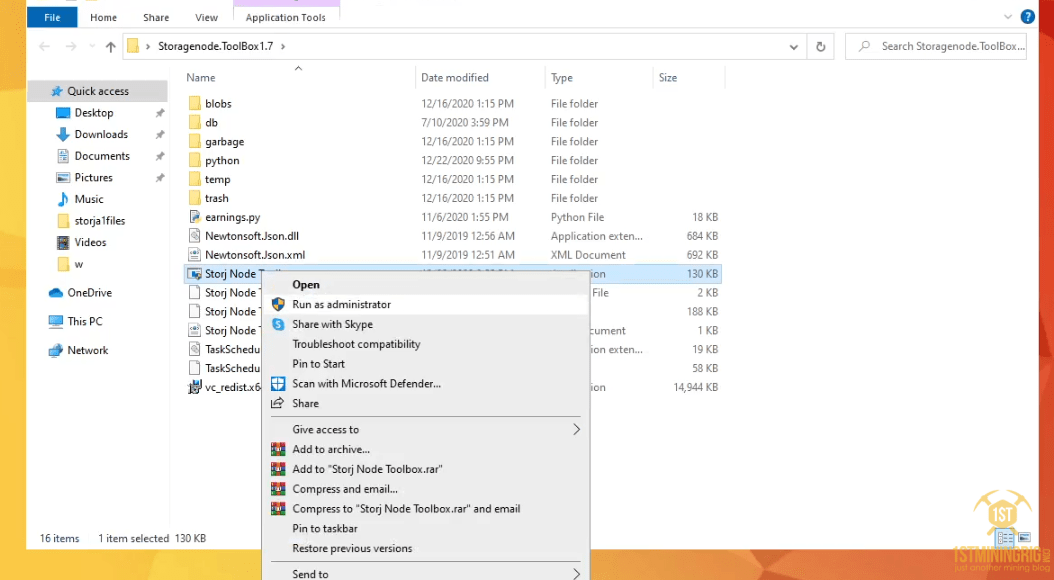Choose Add to "Storj Node Toolbox.rar"
The image size is (1054, 580).
pos(426,469)
